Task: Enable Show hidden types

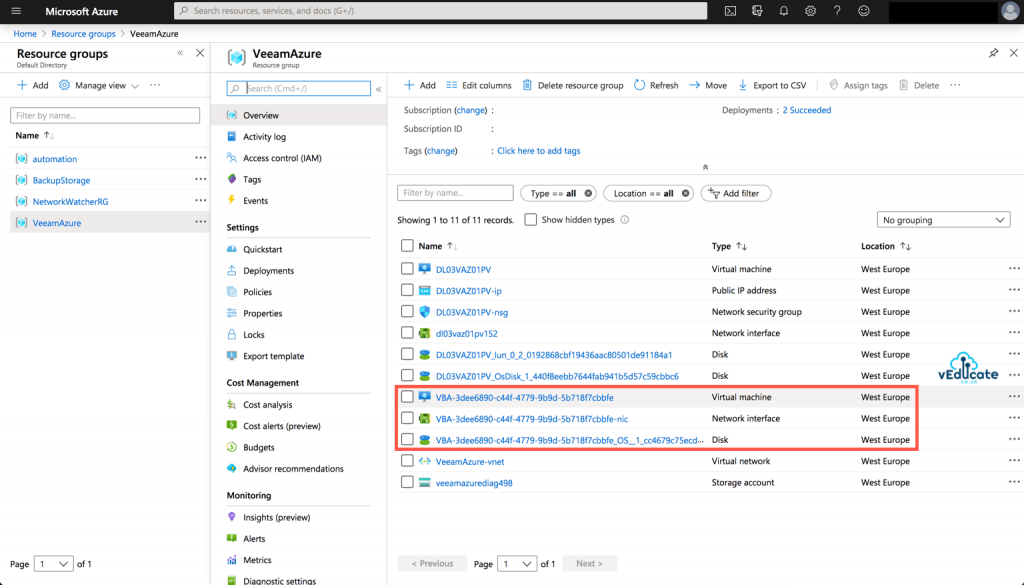Action: point(530,219)
